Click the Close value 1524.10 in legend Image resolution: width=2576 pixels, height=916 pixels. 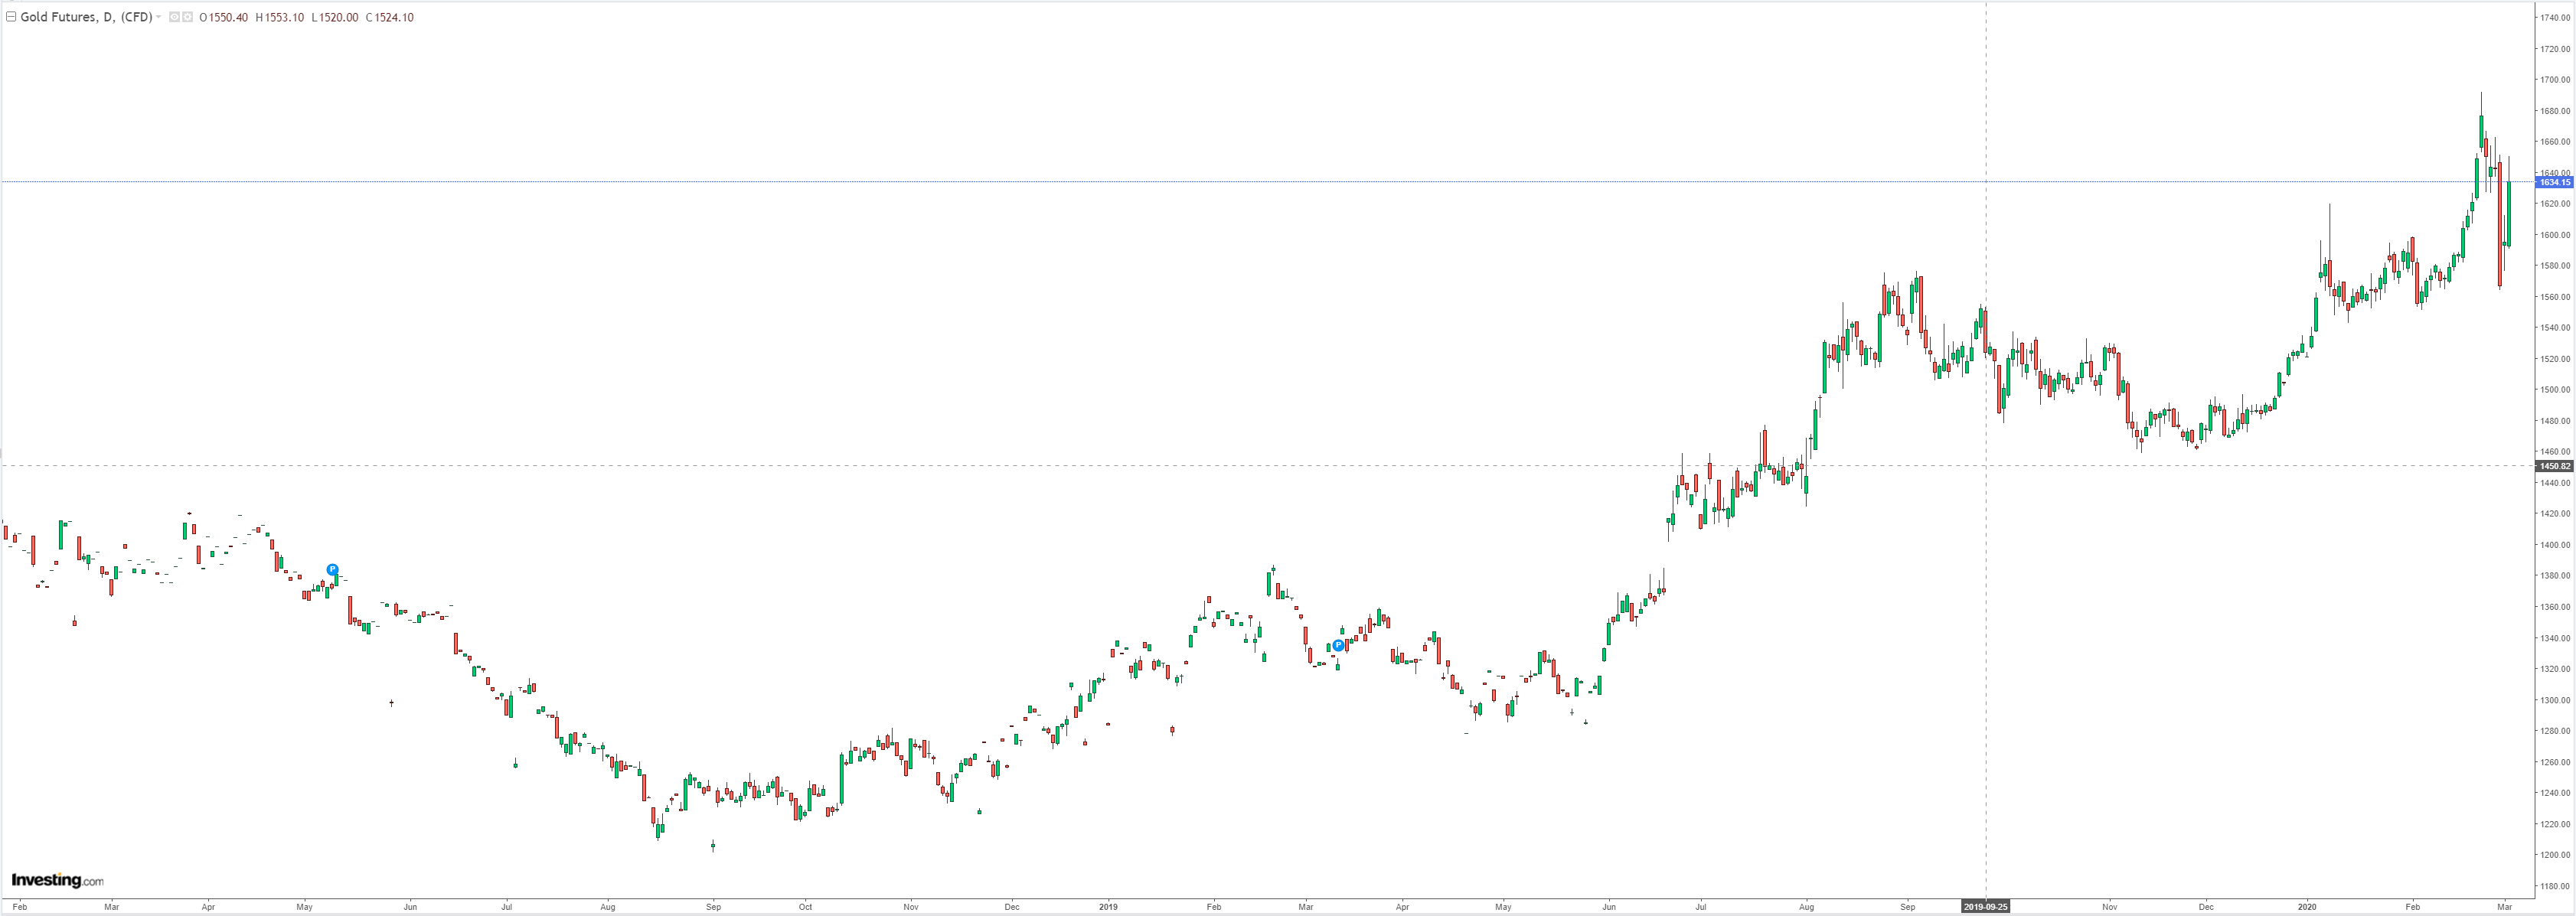point(394,17)
